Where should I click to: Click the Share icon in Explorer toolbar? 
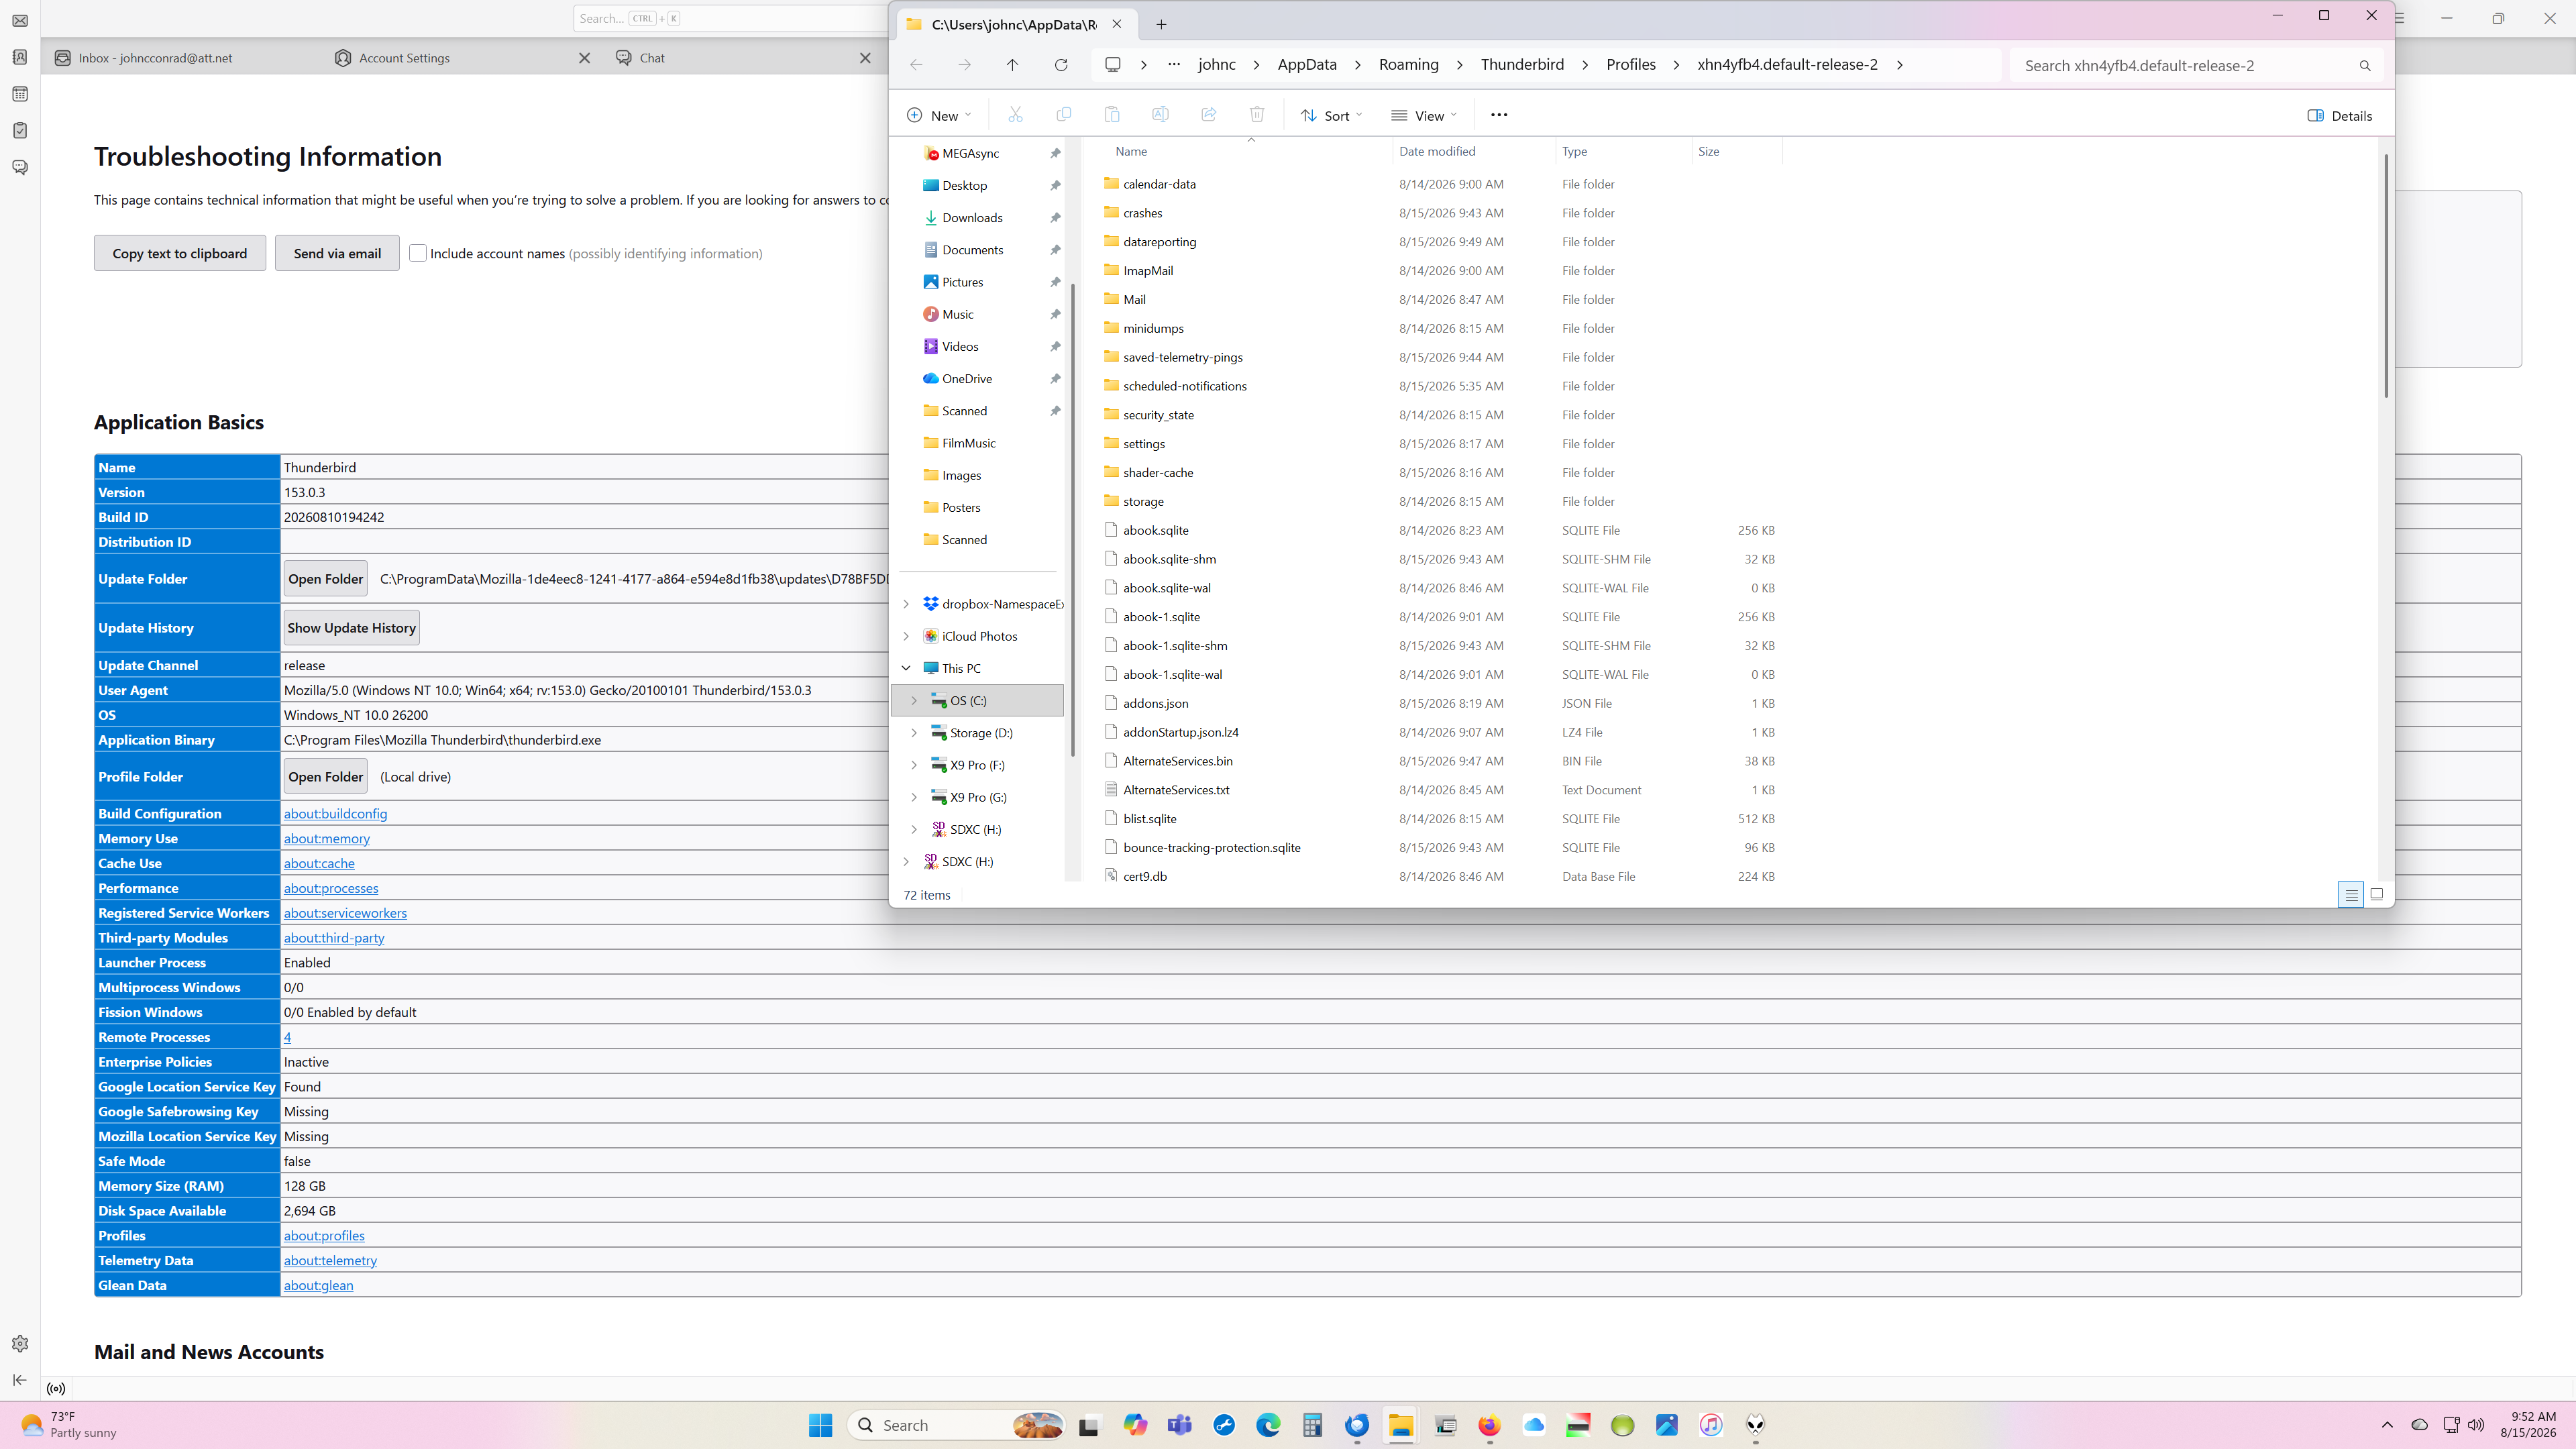[x=1208, y=115]
